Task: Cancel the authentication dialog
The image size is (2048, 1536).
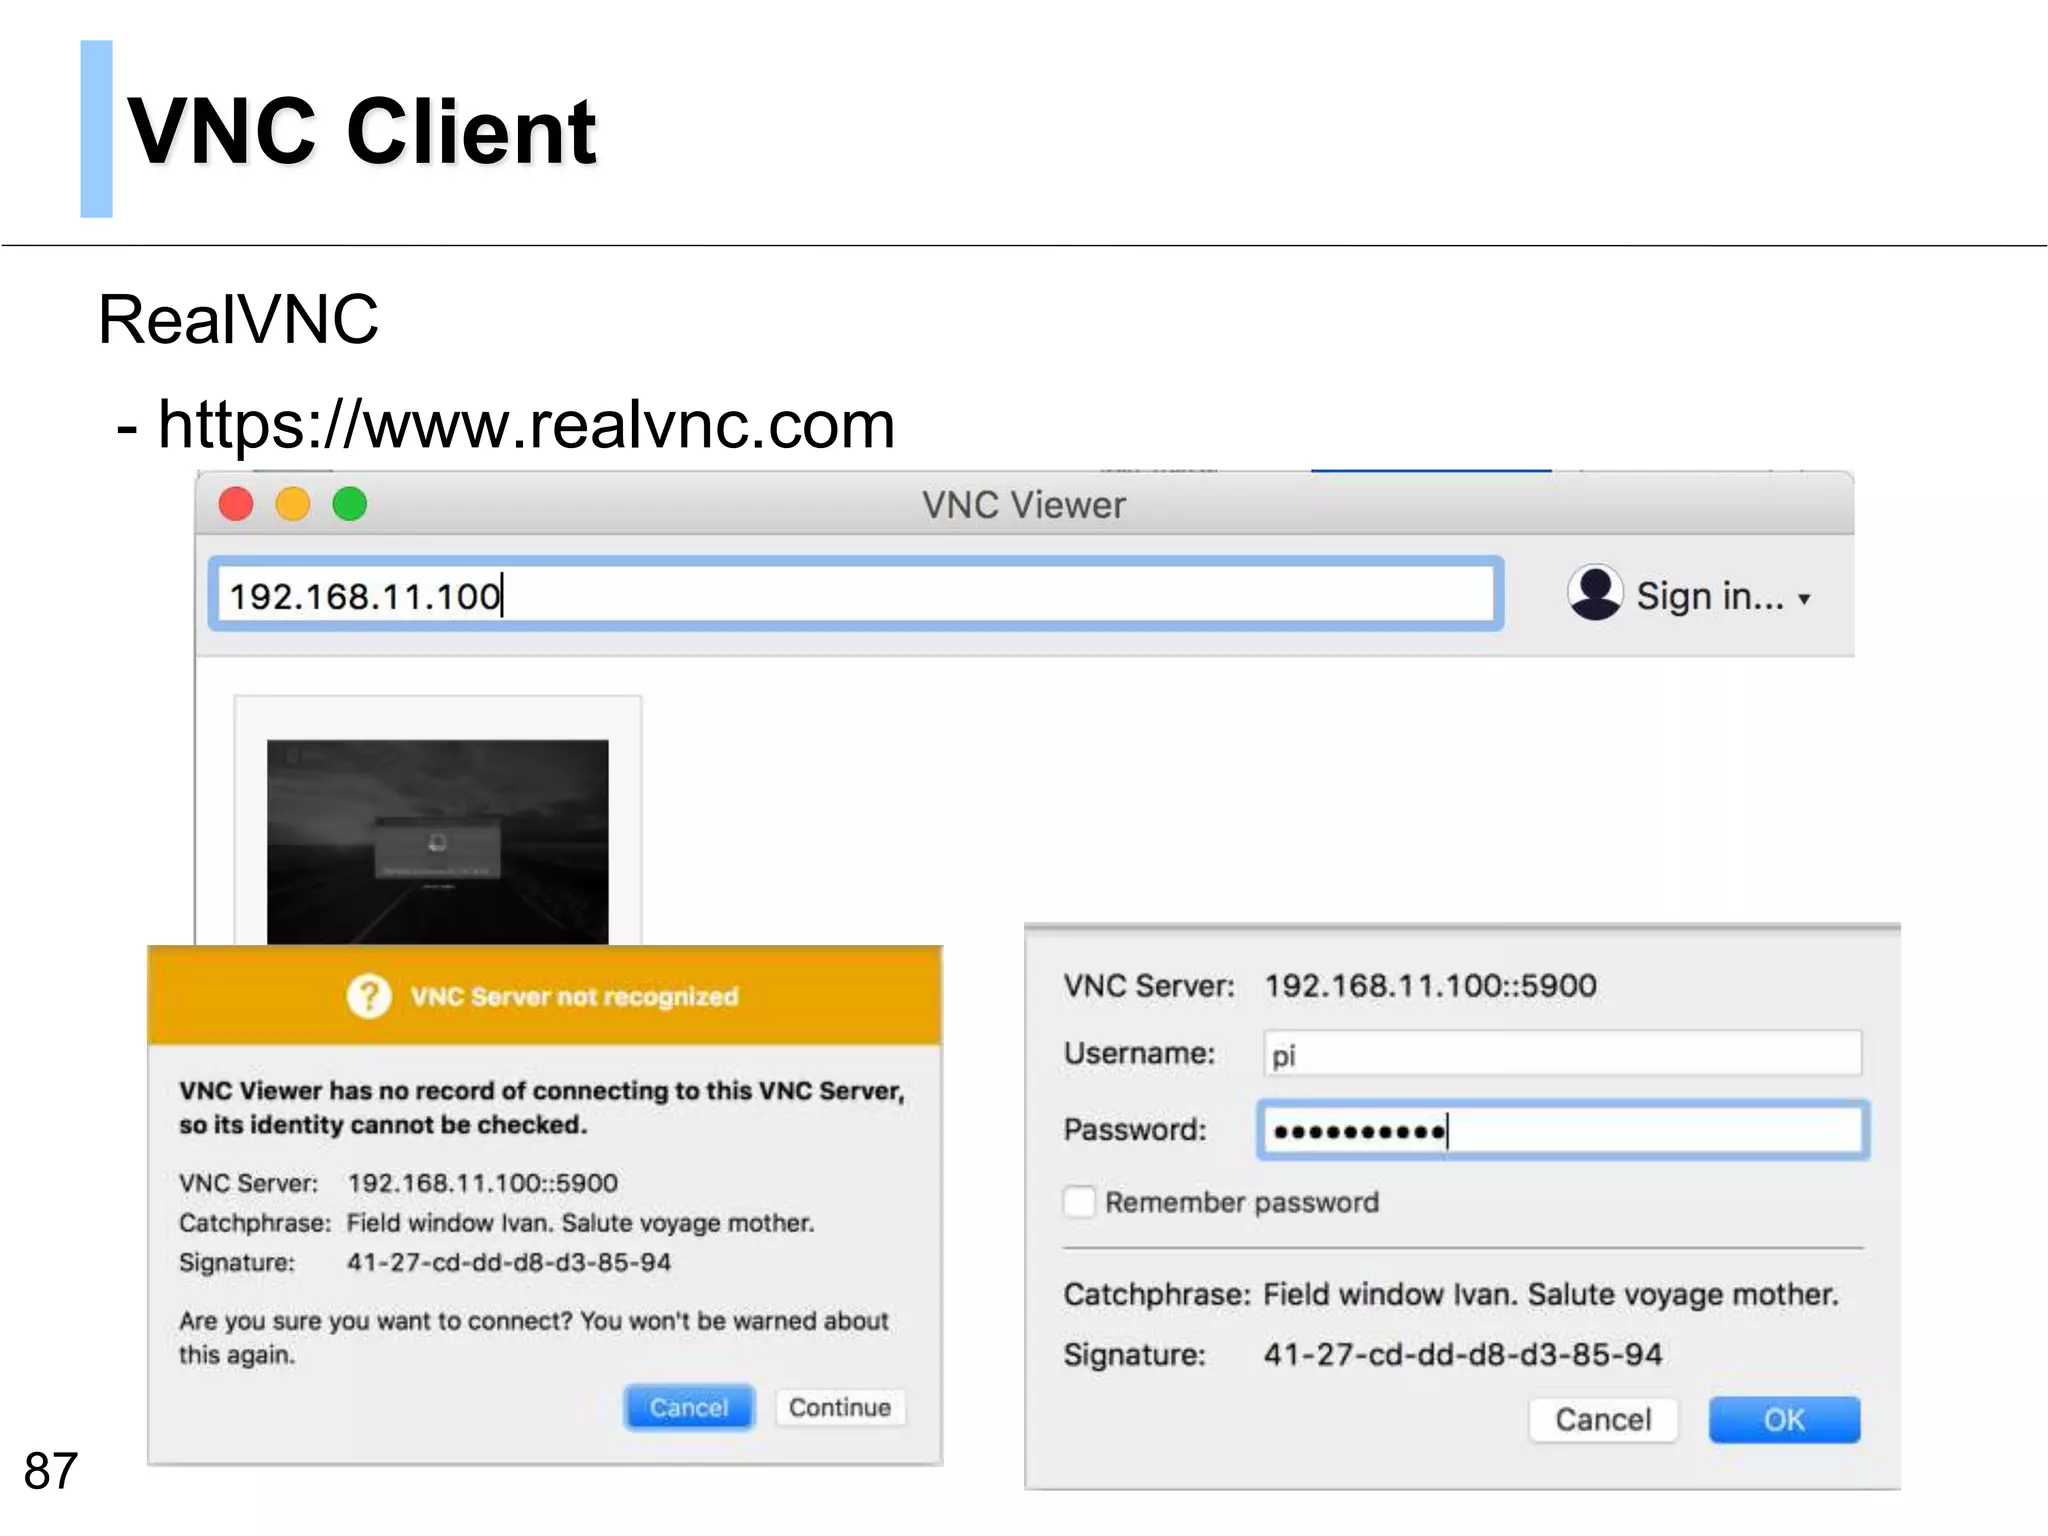Action: tap(1603, 1419)
